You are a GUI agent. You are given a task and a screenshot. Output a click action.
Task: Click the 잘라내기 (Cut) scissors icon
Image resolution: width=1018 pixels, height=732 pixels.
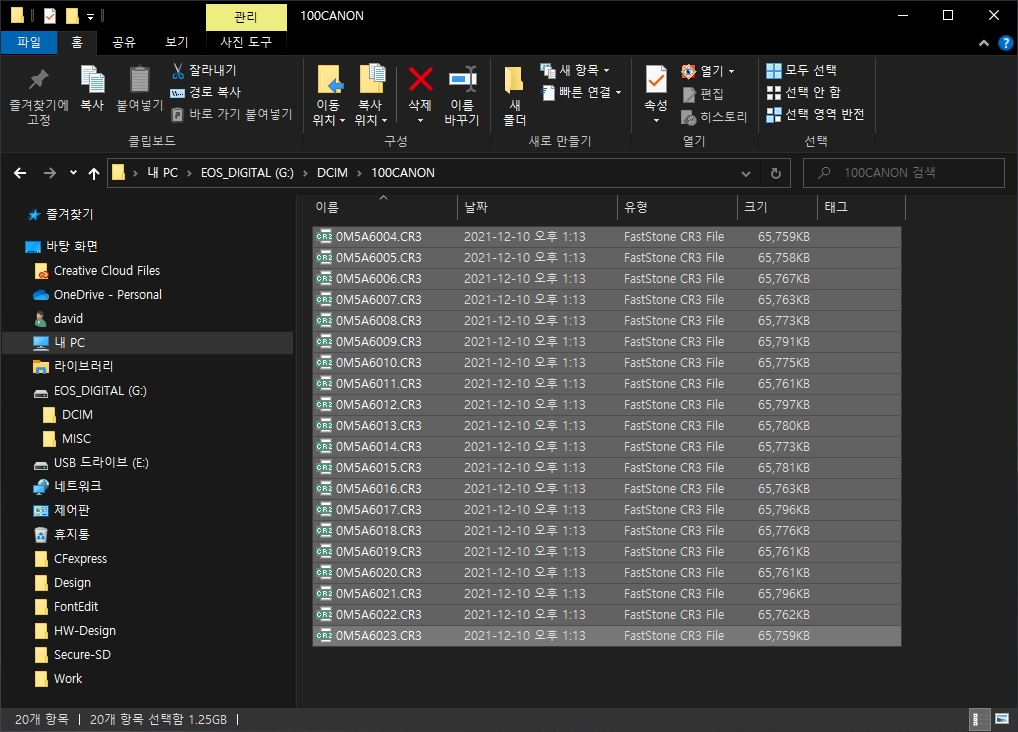point(178,70)
